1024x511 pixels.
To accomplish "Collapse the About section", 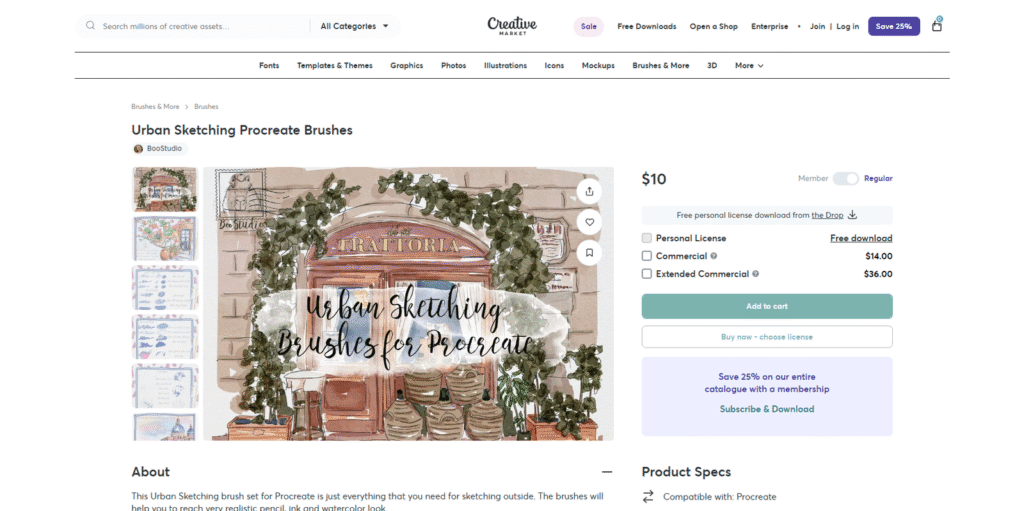I will [x=607, y=472].
